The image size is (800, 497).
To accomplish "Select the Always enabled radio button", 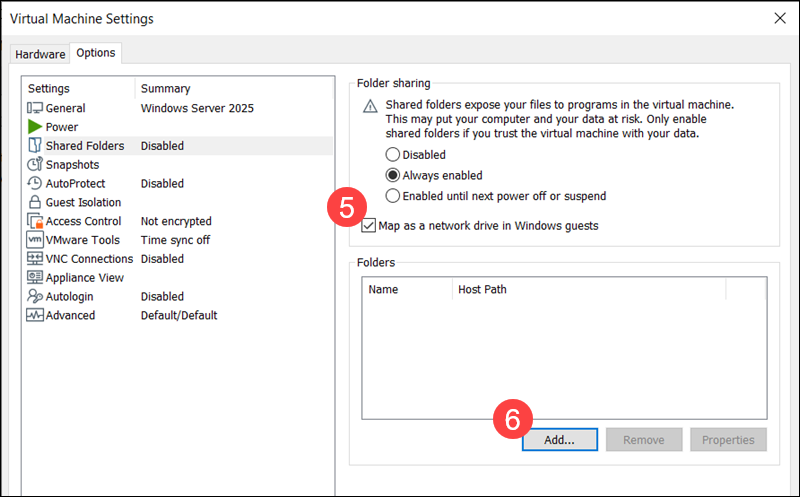I will click(x=393, y=175).
